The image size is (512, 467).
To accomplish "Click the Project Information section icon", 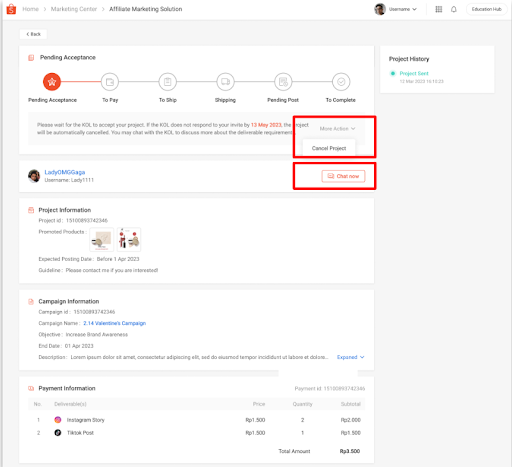I will pyautogui.click(x=31, y=210).
